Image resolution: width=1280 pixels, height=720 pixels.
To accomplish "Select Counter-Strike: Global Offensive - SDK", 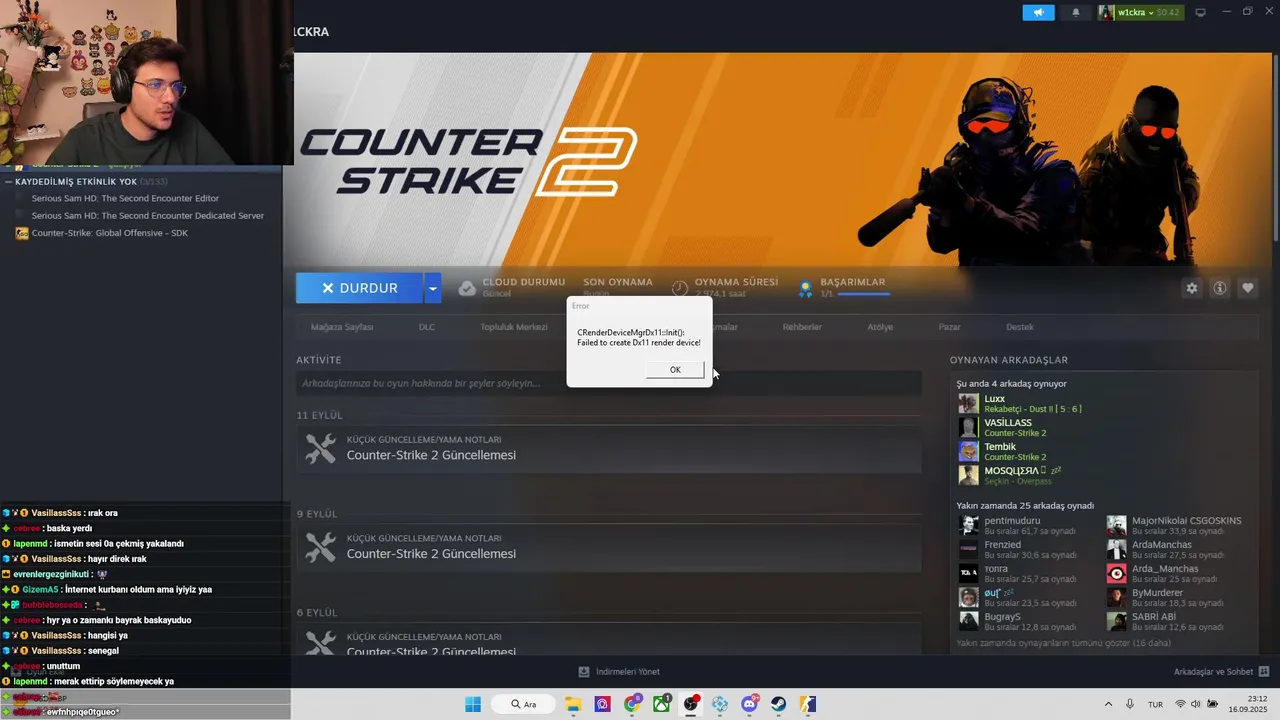I will 110,233.
